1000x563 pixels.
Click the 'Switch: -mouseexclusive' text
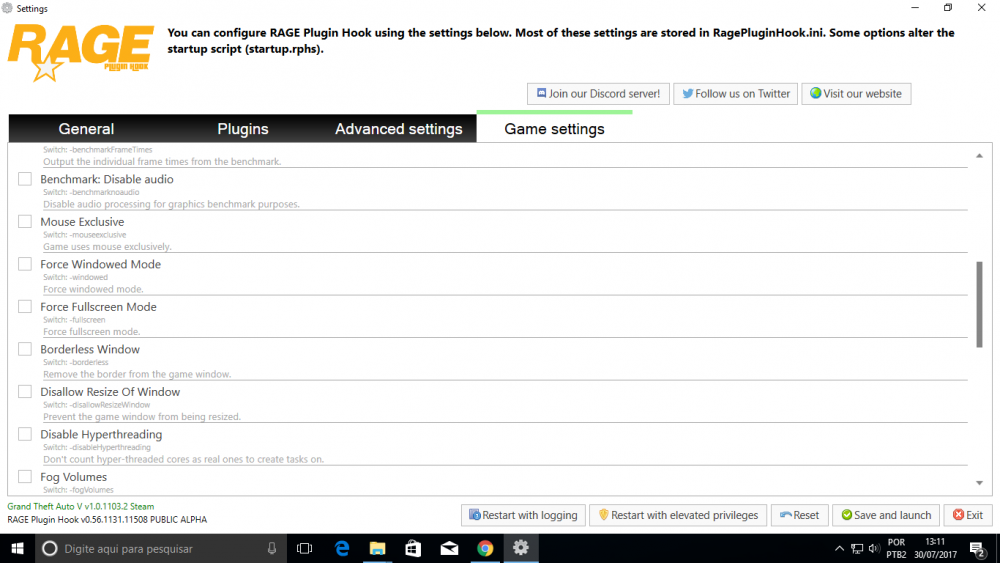pos(85,235)
